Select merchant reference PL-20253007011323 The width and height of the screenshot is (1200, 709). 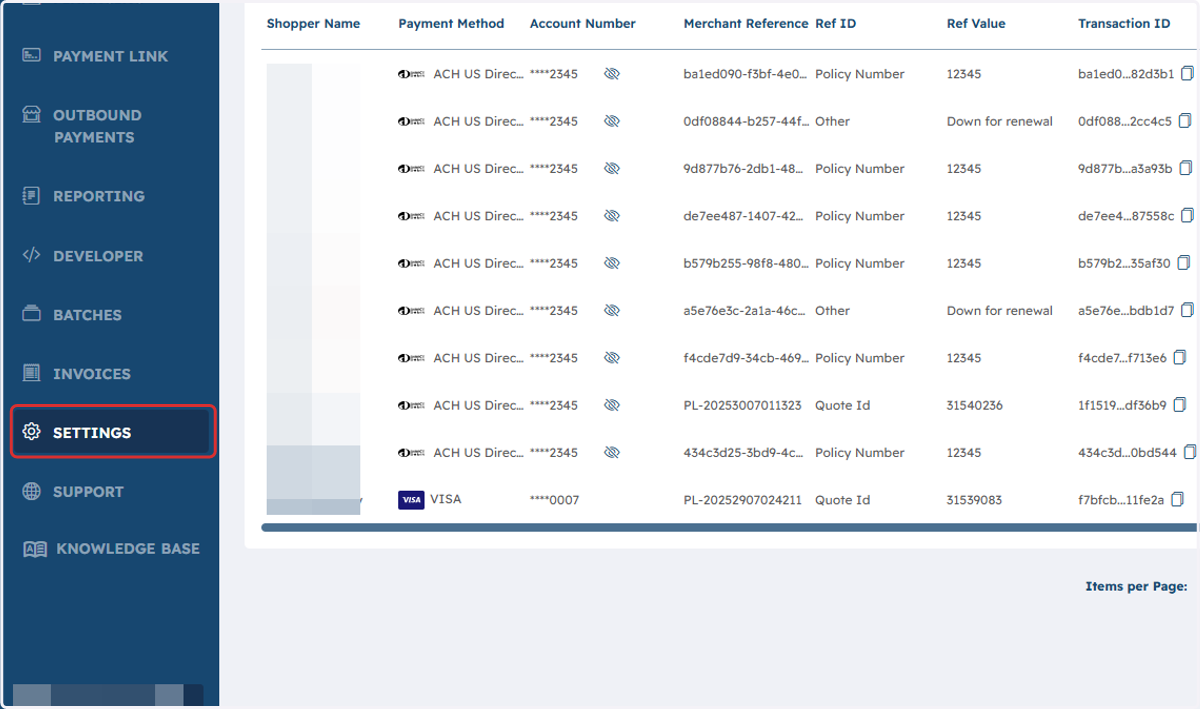tap(743, 405)
